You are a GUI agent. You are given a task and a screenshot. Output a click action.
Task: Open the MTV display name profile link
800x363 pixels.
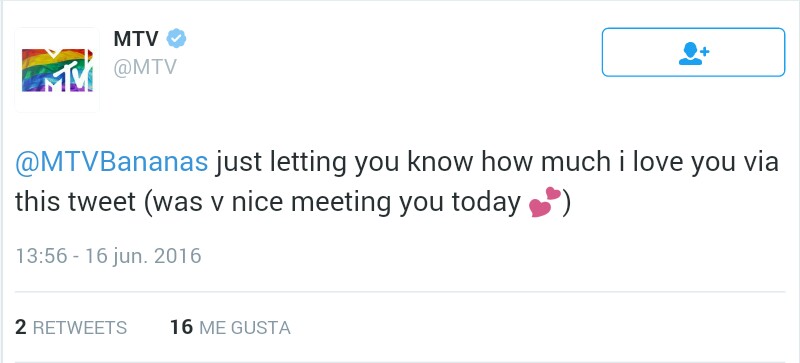point(136,39)
